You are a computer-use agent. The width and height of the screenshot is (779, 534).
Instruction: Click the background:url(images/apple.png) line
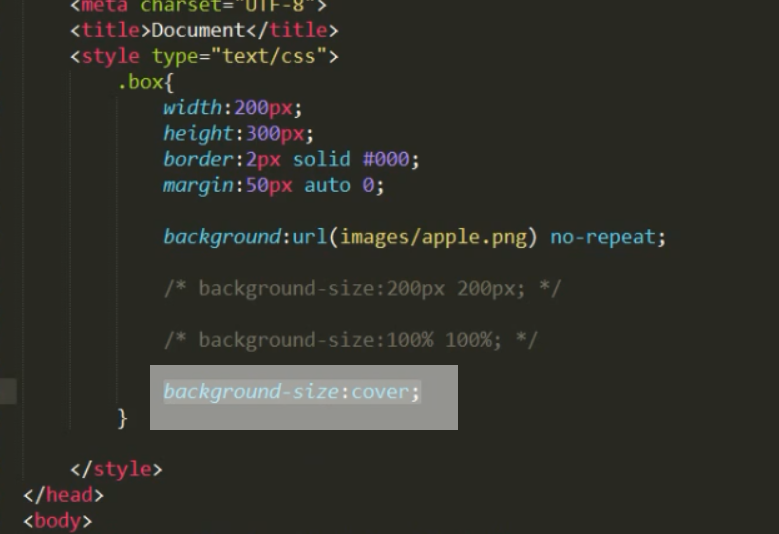point(414,237)
